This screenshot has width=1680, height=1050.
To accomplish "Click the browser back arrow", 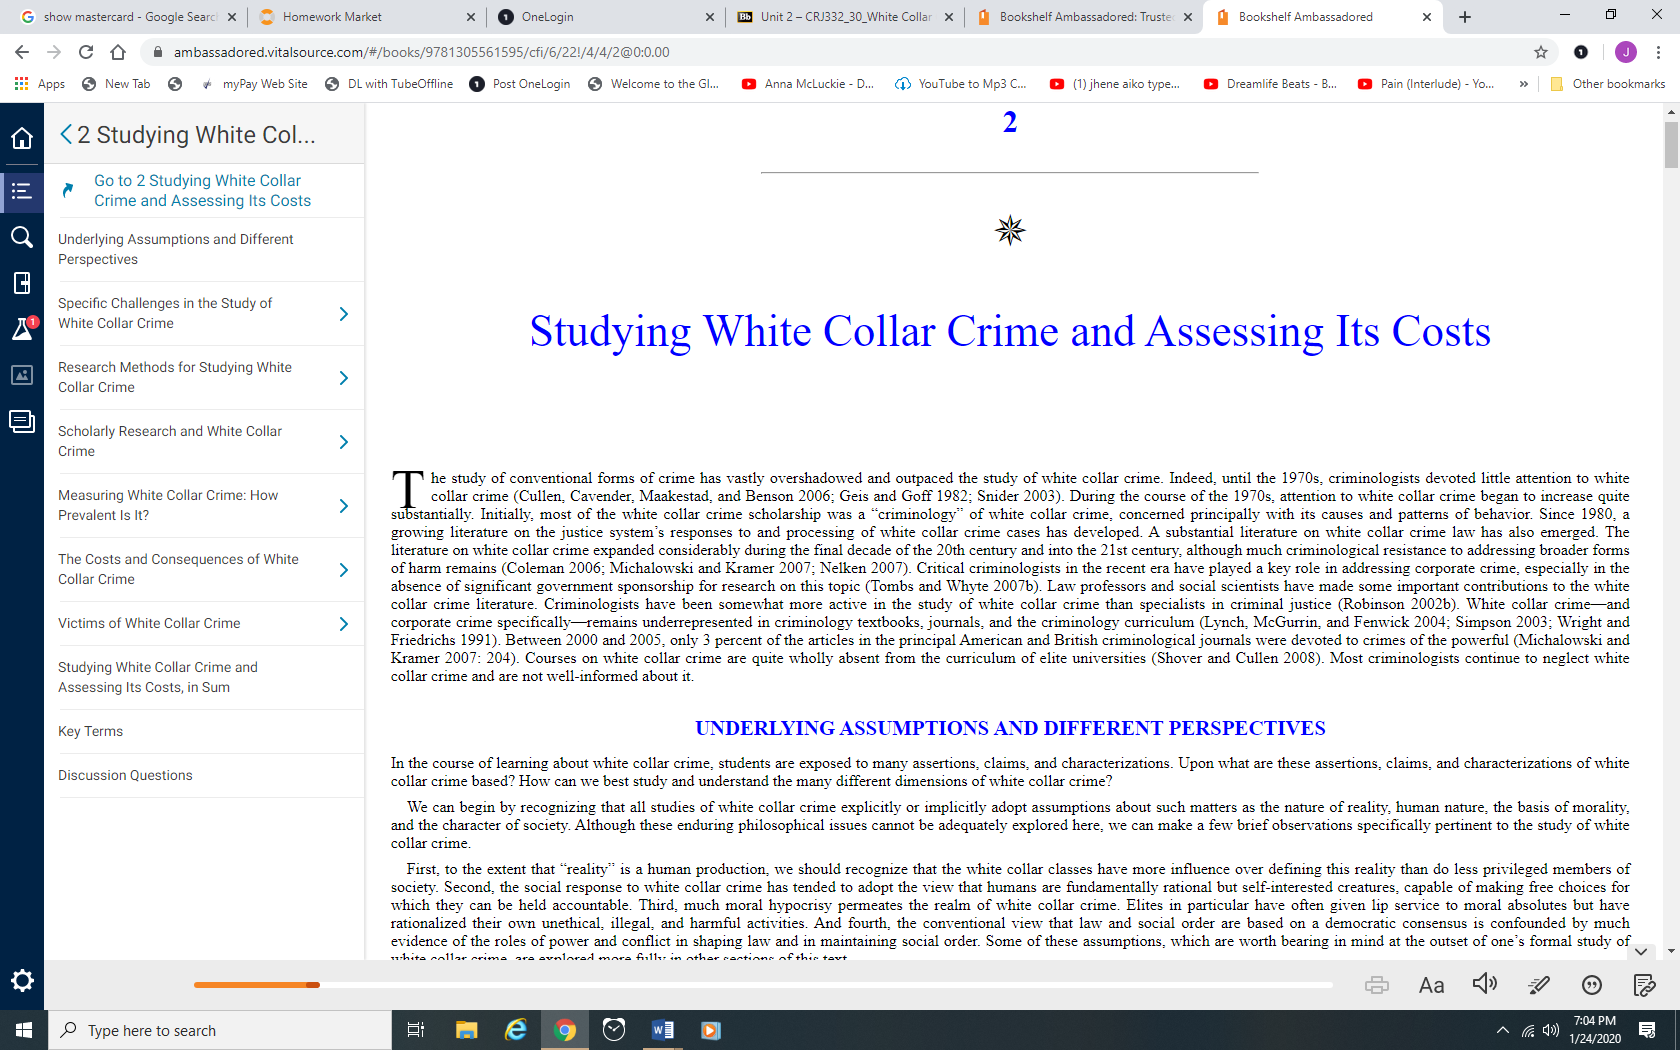I will tap(22, 52).
